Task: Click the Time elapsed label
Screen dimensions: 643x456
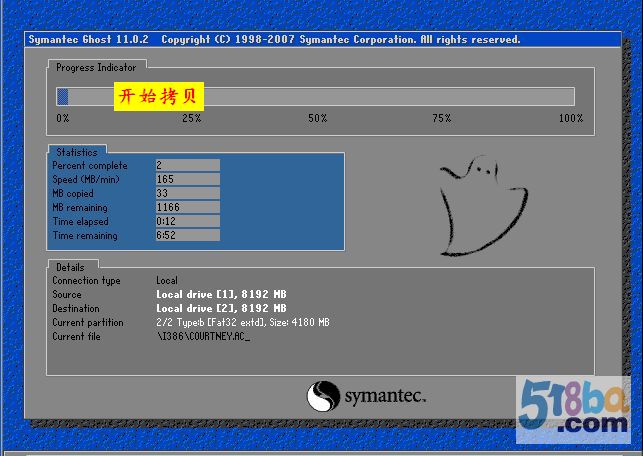Action: (x=81, y=221)
